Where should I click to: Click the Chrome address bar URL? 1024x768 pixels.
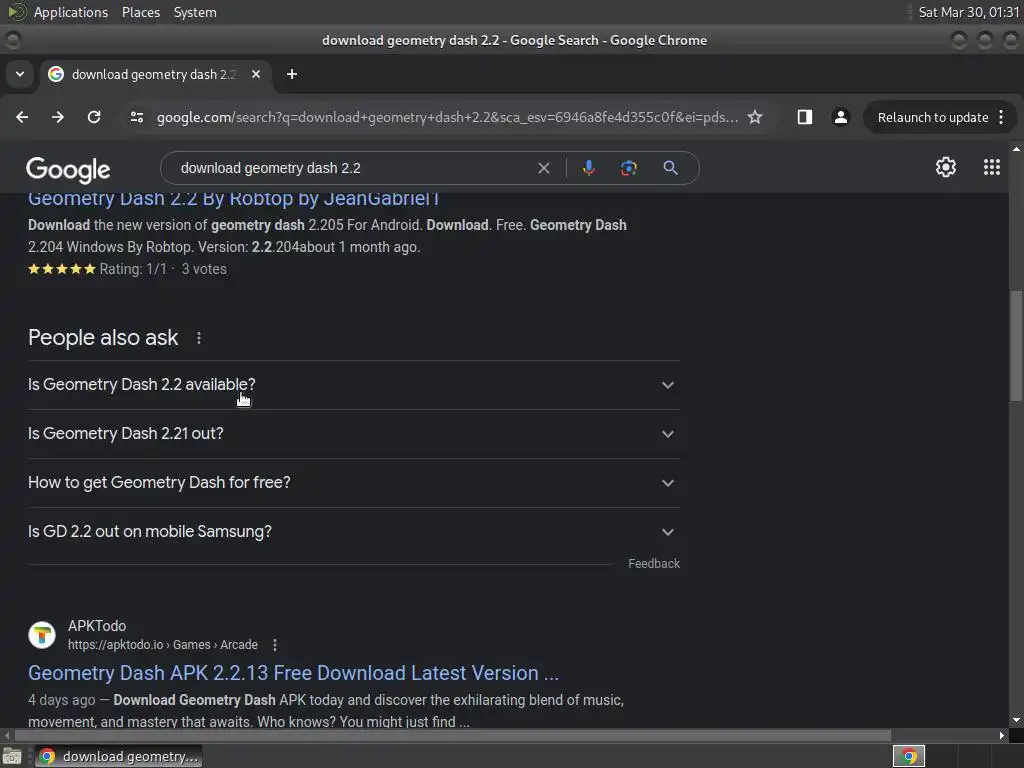coord(447,117)
